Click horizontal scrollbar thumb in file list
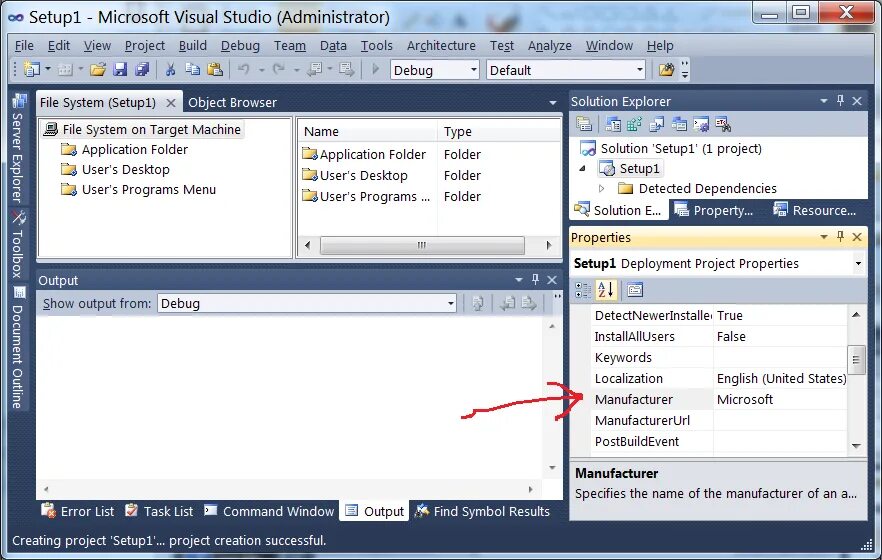The image size is (882, 560). 422,245
